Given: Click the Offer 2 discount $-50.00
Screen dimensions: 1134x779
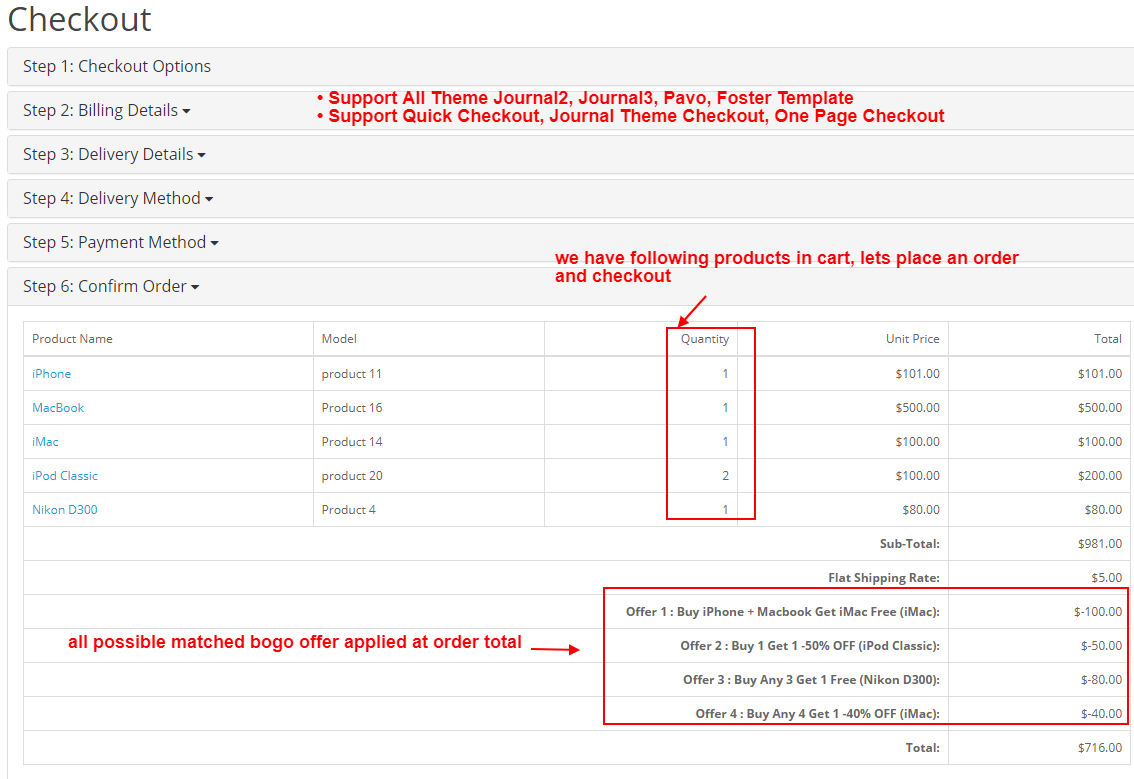Looking at the screenshot, I should coord(1101,646).
